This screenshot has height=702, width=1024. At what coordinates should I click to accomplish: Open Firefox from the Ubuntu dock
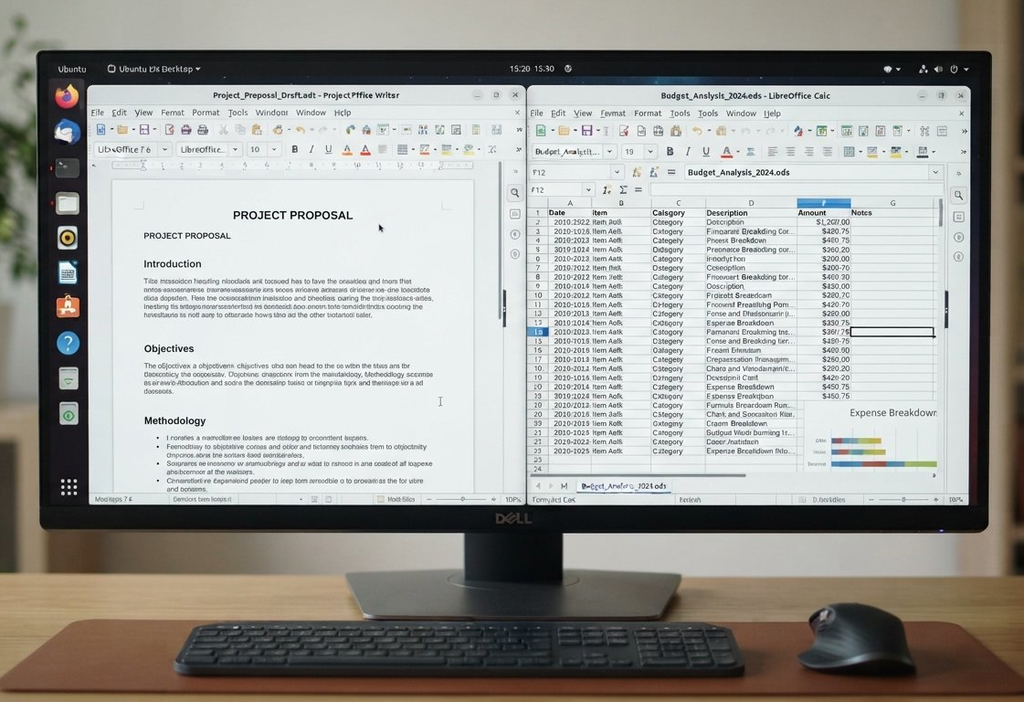[x=67, y=97]
